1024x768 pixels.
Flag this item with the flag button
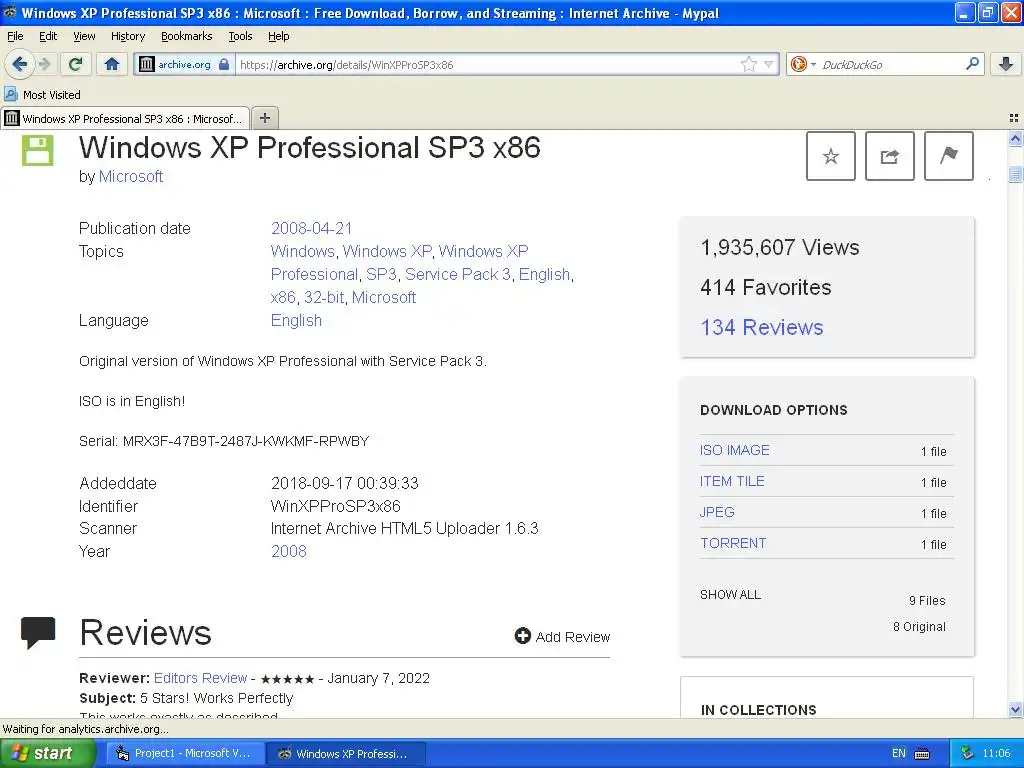click(x=948, y=156)
